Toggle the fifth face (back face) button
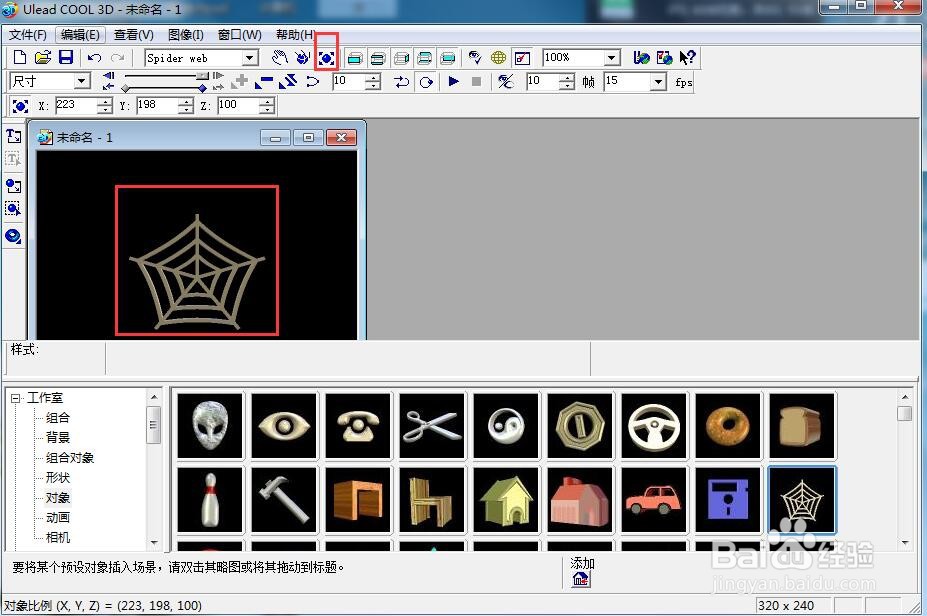927x616 pixels. point(448,58)
